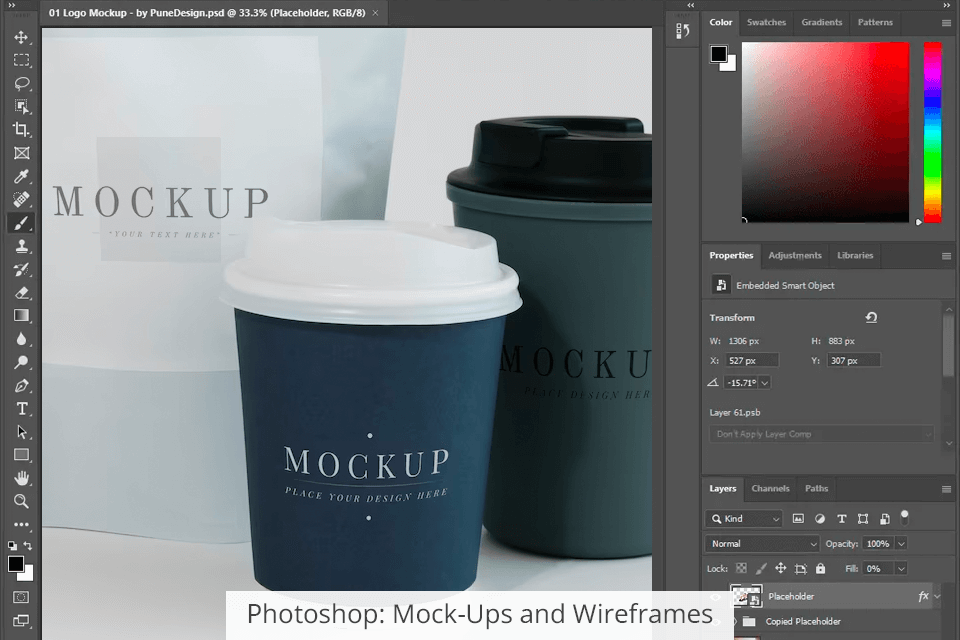Select the Gradient tool
This screenshot has height=640, width=960.
tap(21, 315)
